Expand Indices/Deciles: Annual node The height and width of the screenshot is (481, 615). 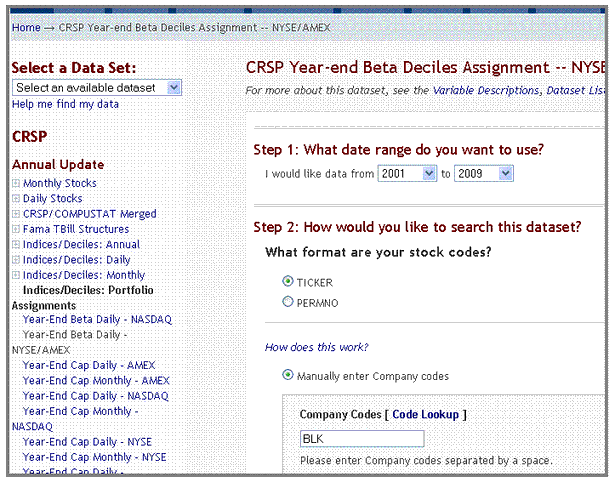(16, 244)
